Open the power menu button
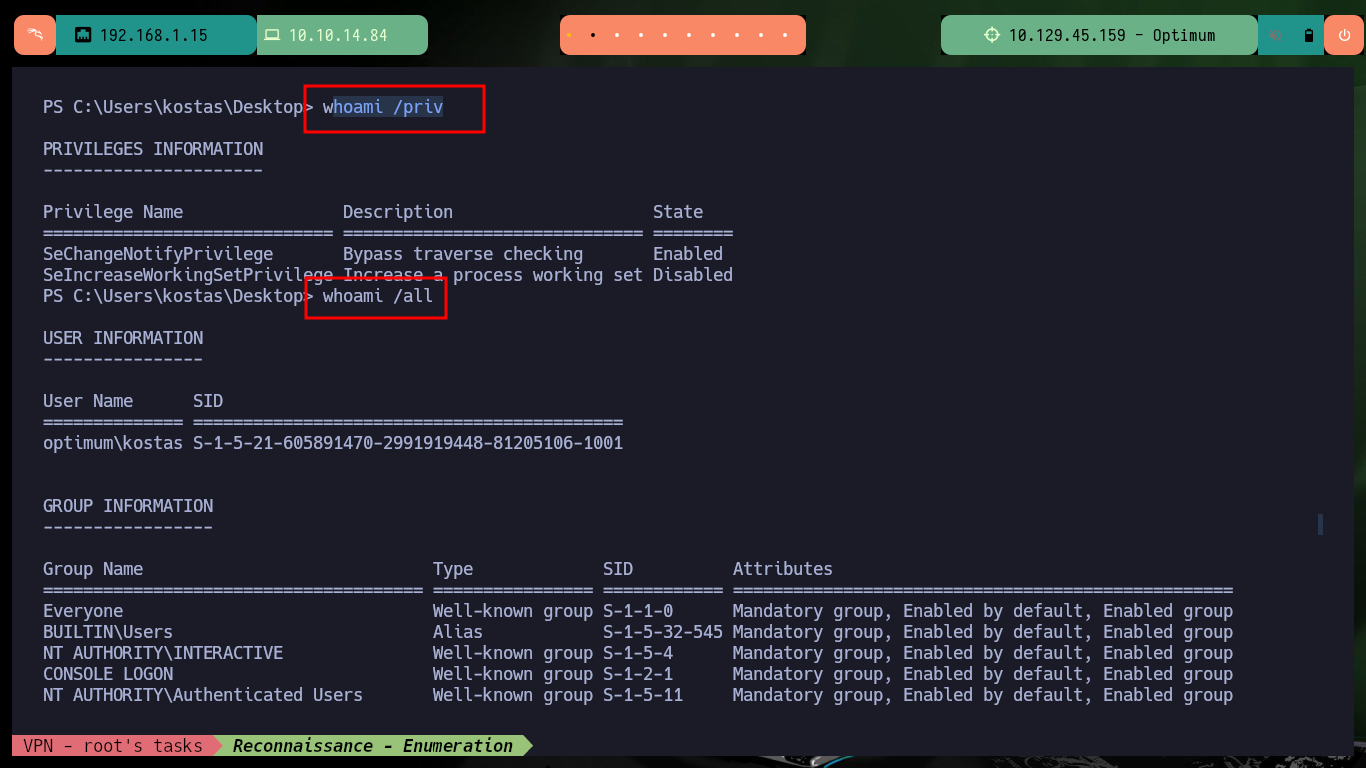1366x768 pixels. tap(1343, 35)
